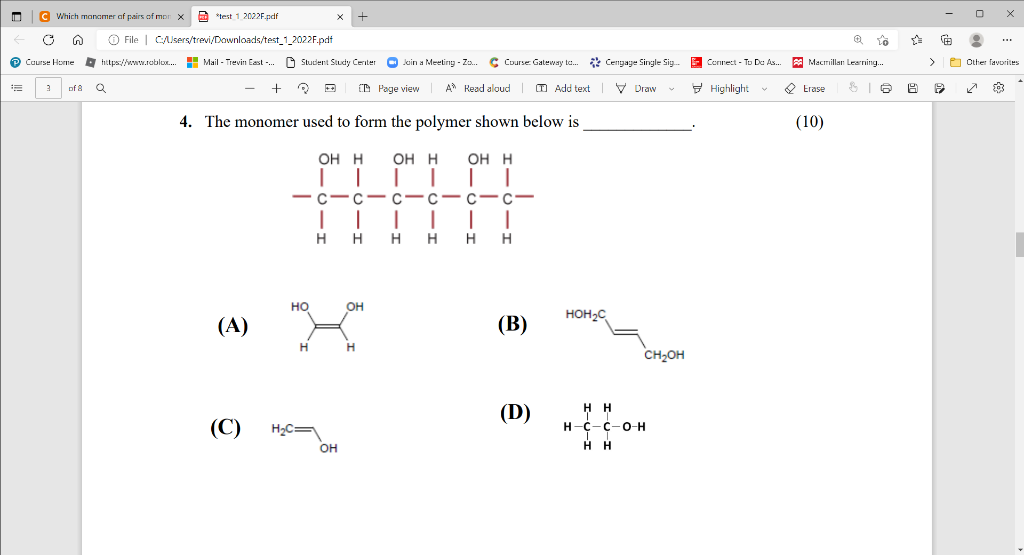Open the Course: Gateway bookmark
This screenshot has width=1024, height=555.
click(x=534, y=62)
